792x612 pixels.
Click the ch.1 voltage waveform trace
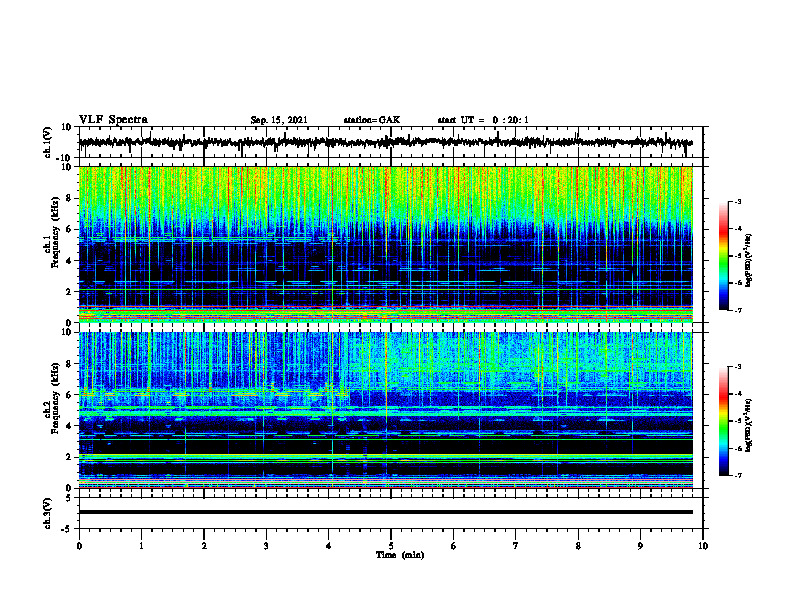(385, 142)
